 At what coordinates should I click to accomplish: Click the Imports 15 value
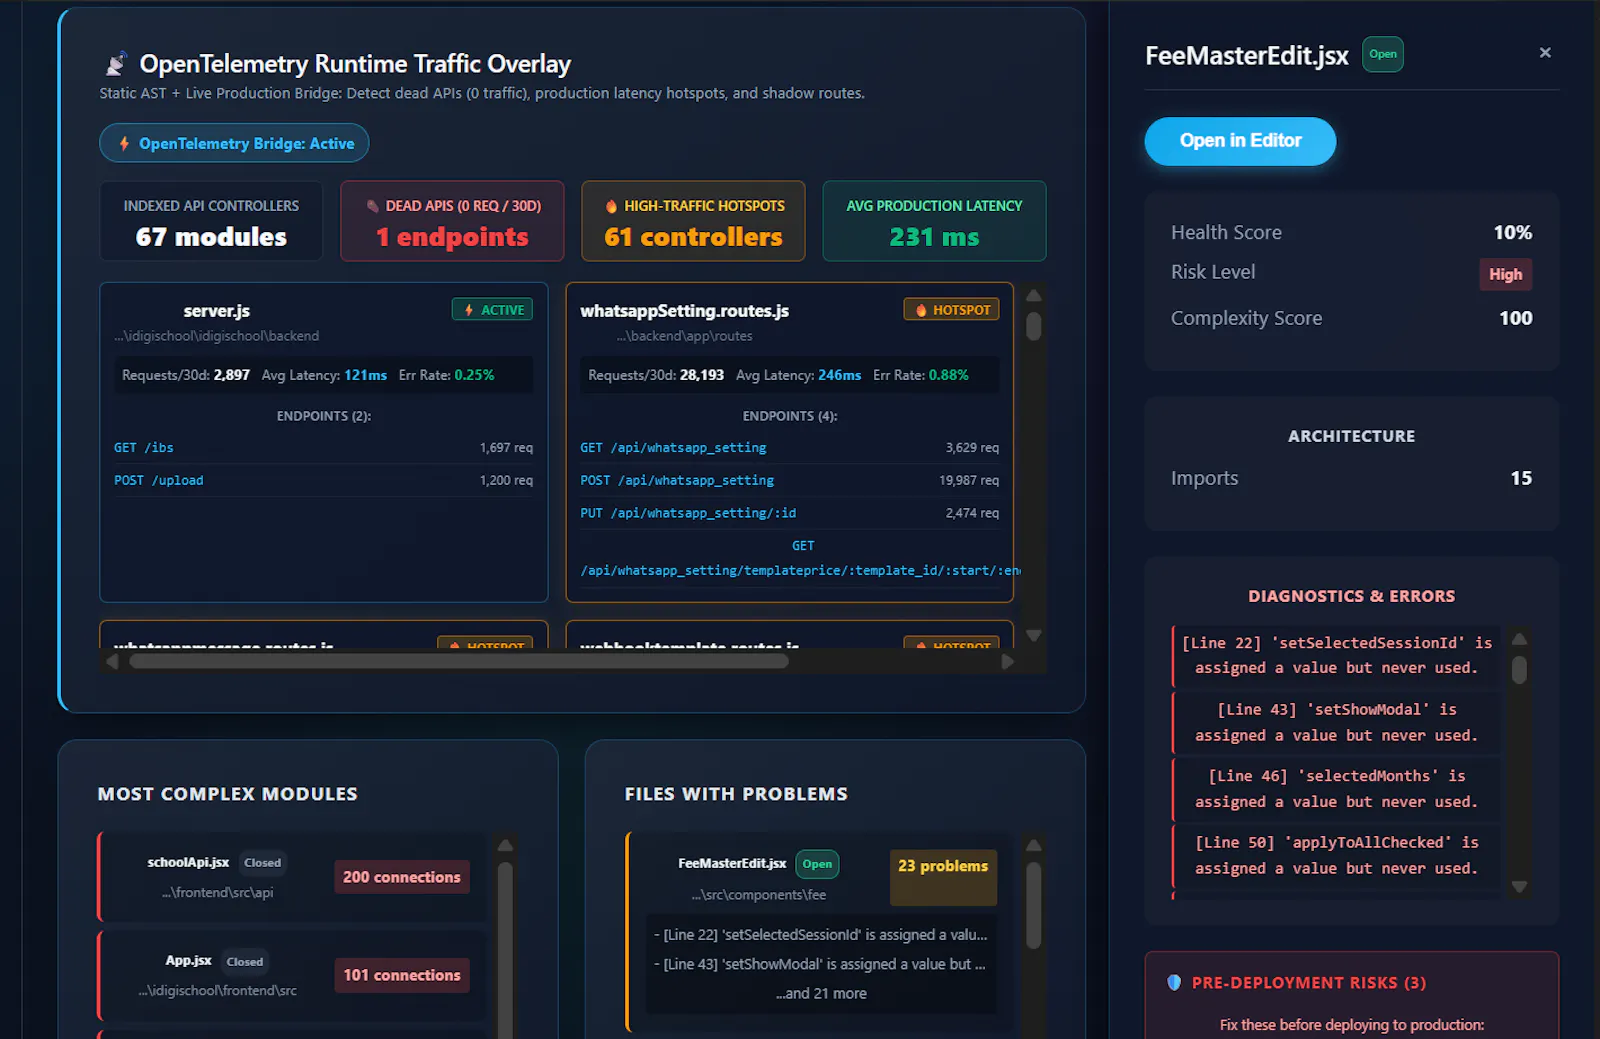(x=1521, y=478)
